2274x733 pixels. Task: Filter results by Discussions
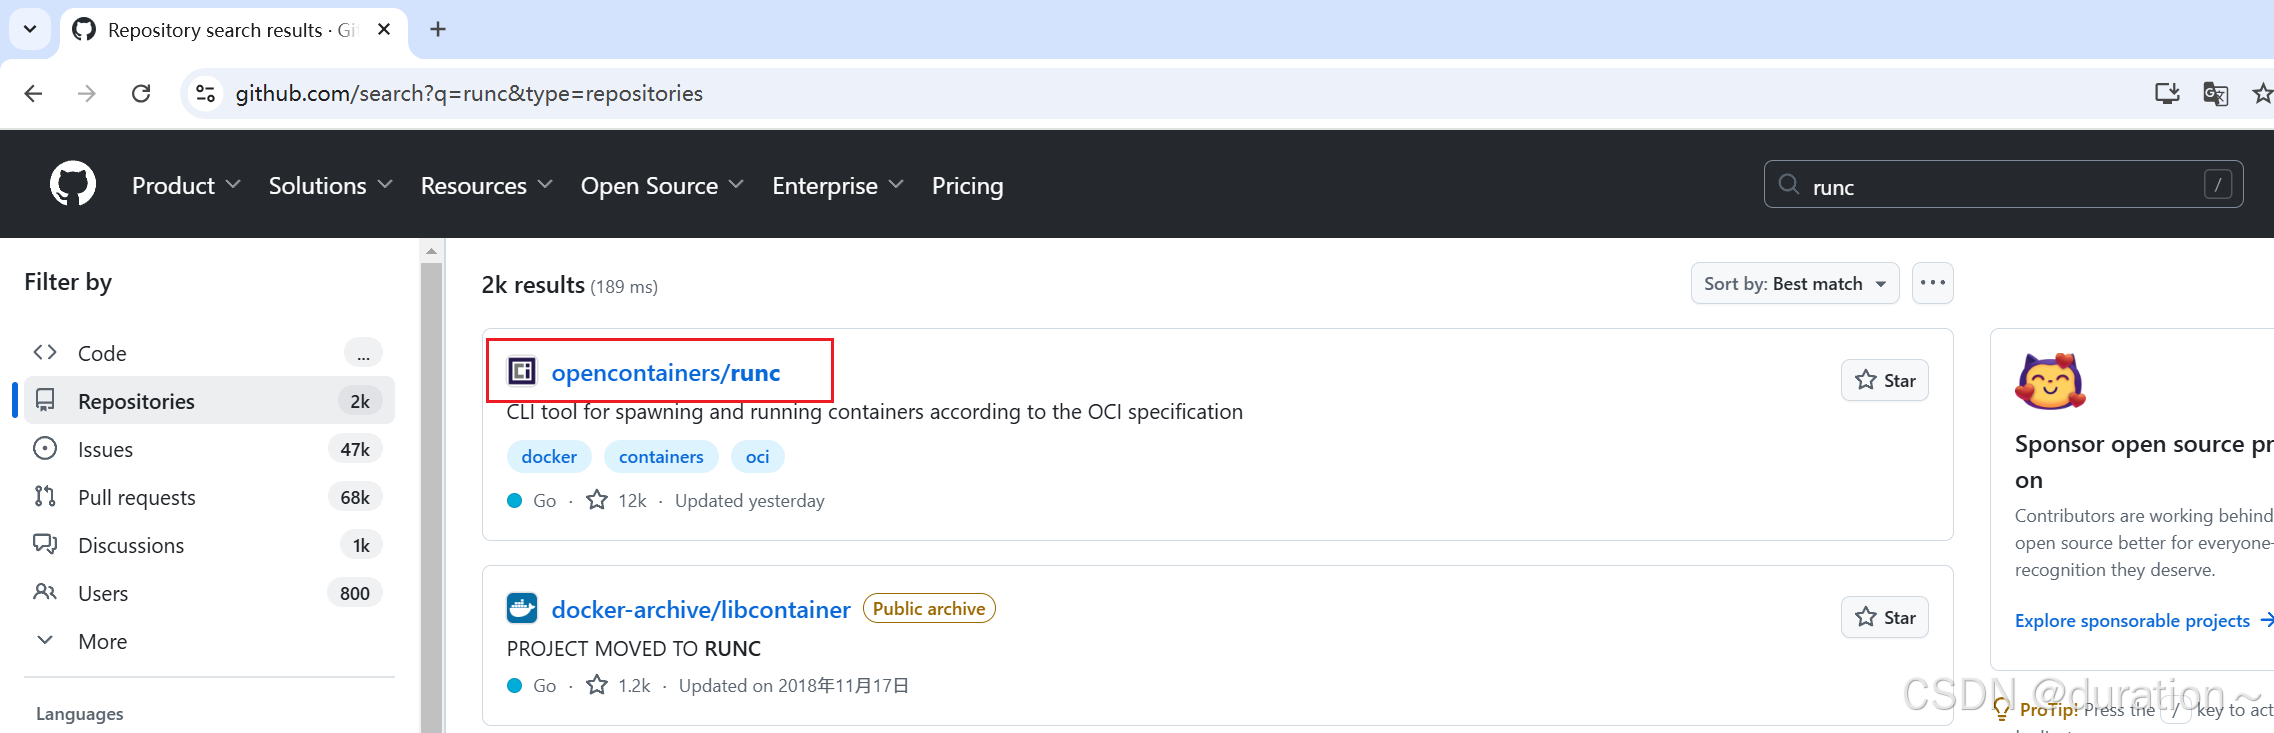(209, 545)
